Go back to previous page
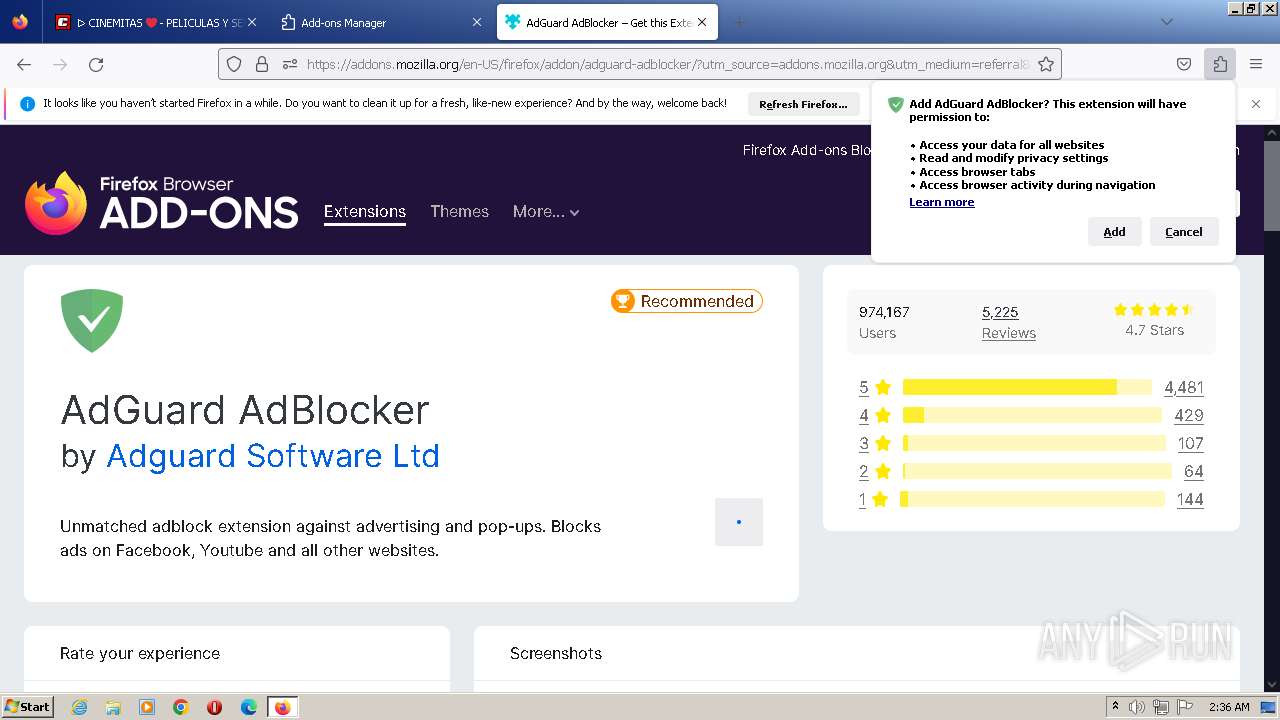 tap(24, 64)
